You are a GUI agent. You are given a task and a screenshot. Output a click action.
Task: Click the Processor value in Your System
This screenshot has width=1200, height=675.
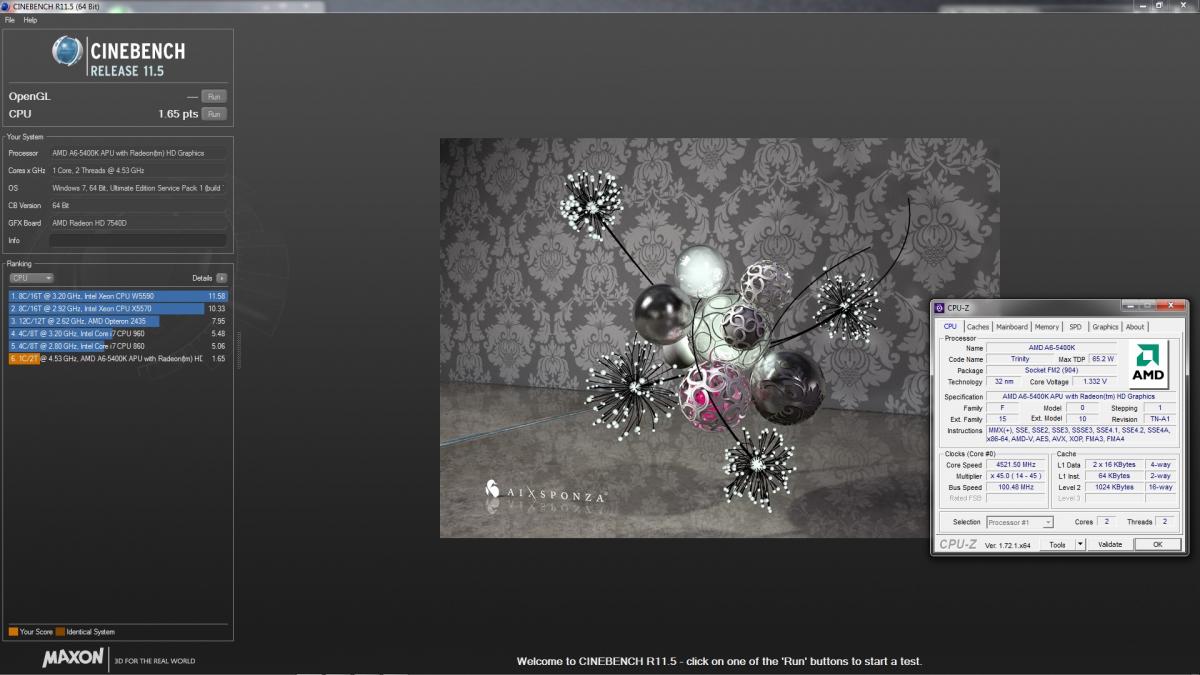pyautogui.click(x=138, y=153)
